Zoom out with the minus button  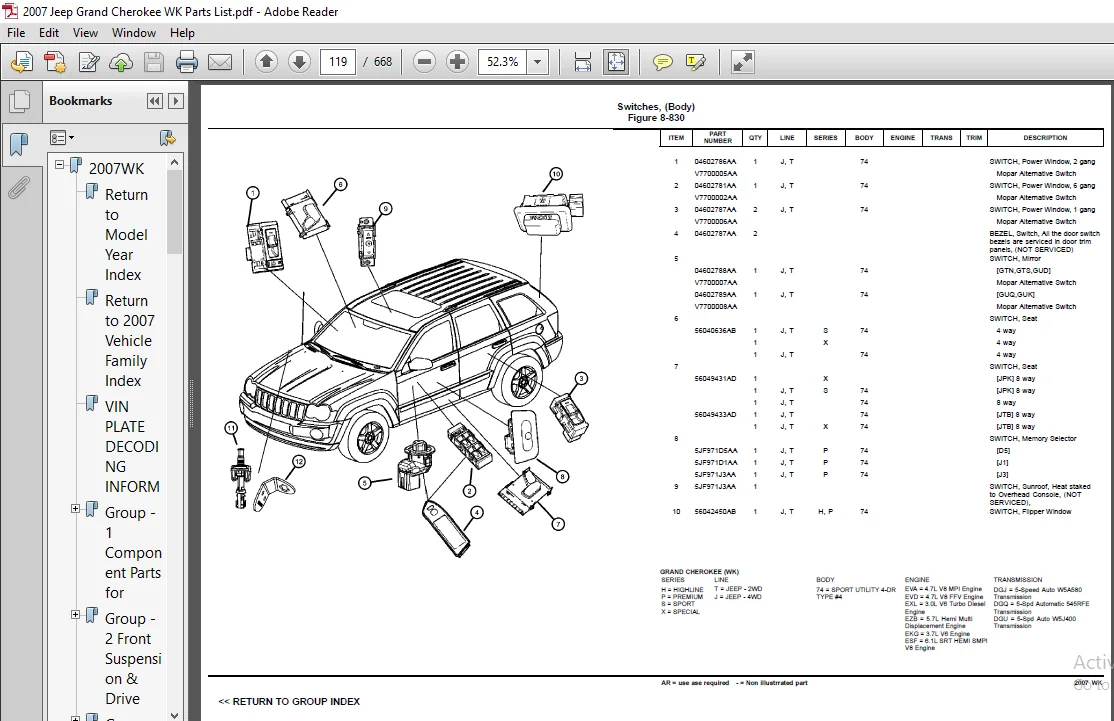point(424,62)
